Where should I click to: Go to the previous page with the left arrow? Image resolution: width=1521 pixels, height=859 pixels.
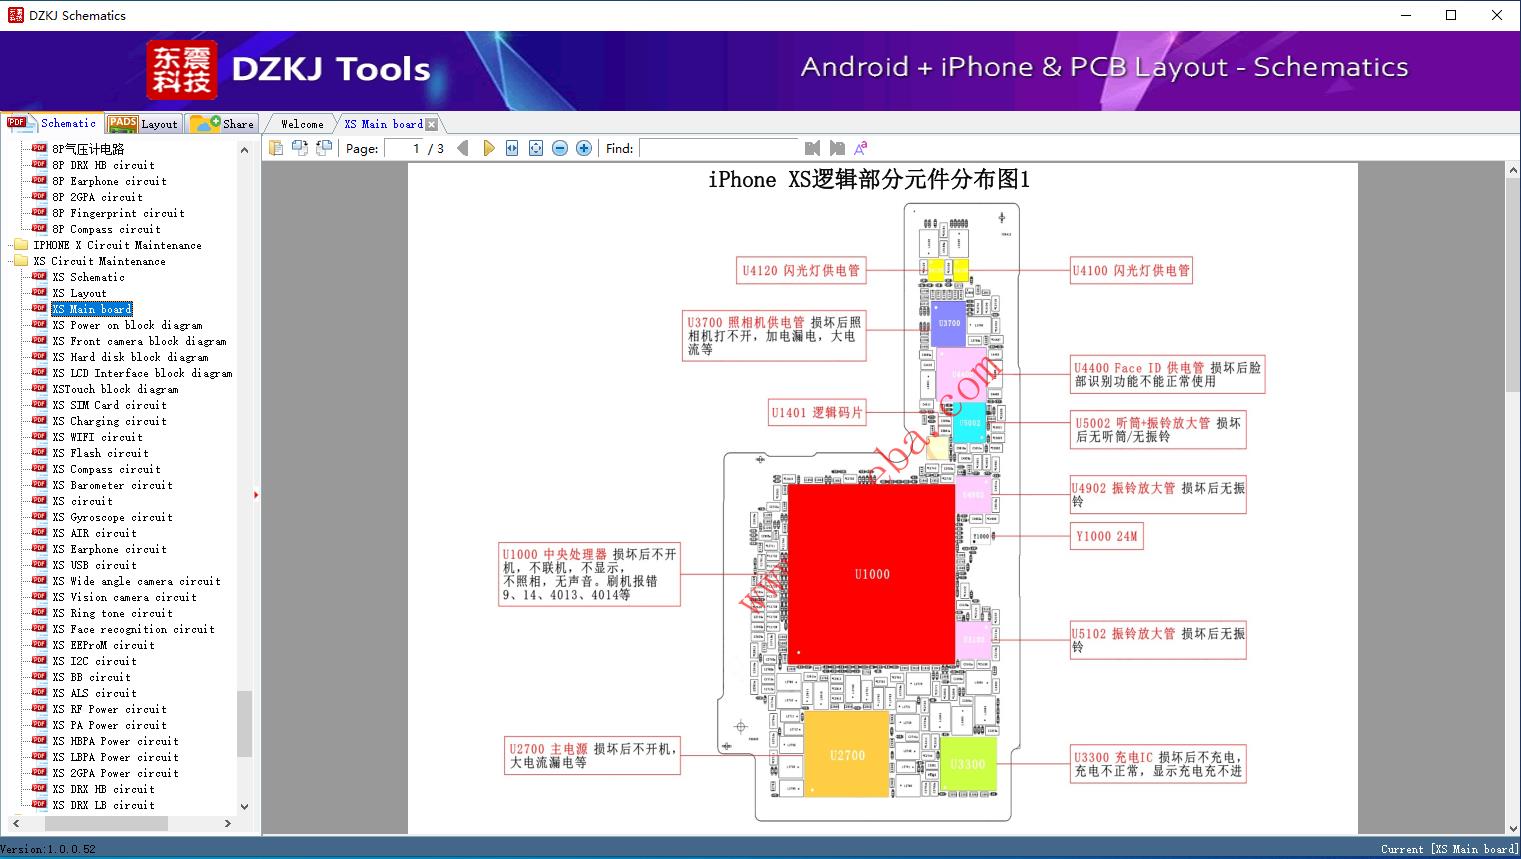[462, 148]
